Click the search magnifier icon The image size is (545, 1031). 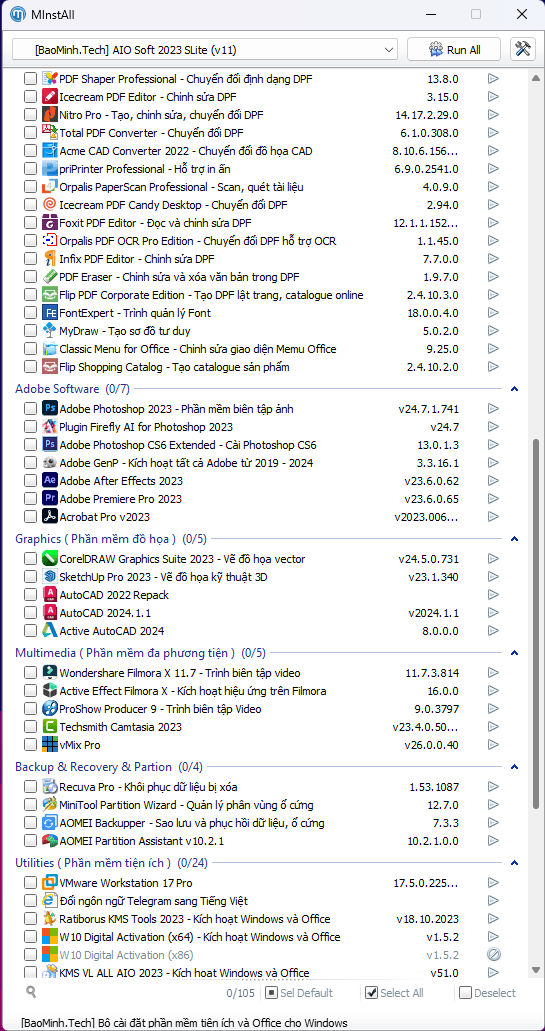pos(32,992)
